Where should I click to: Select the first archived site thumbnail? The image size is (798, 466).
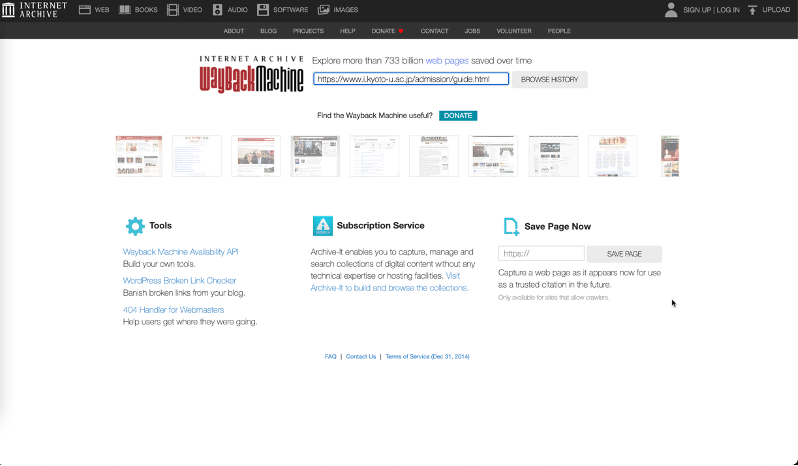pyautogui.click(x=138, y=156)
